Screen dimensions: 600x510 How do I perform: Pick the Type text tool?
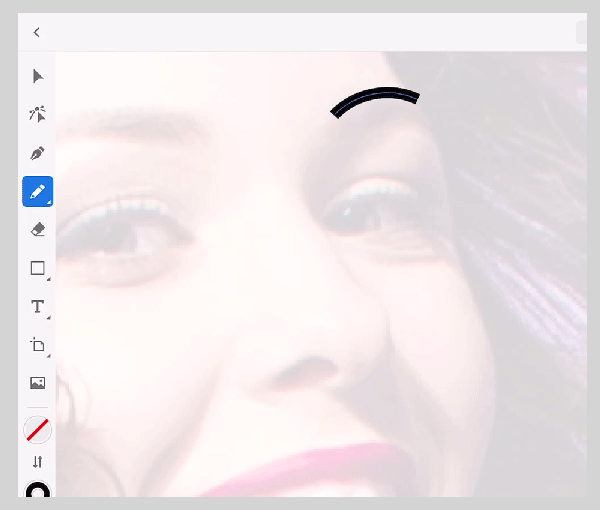pos(37,306)
